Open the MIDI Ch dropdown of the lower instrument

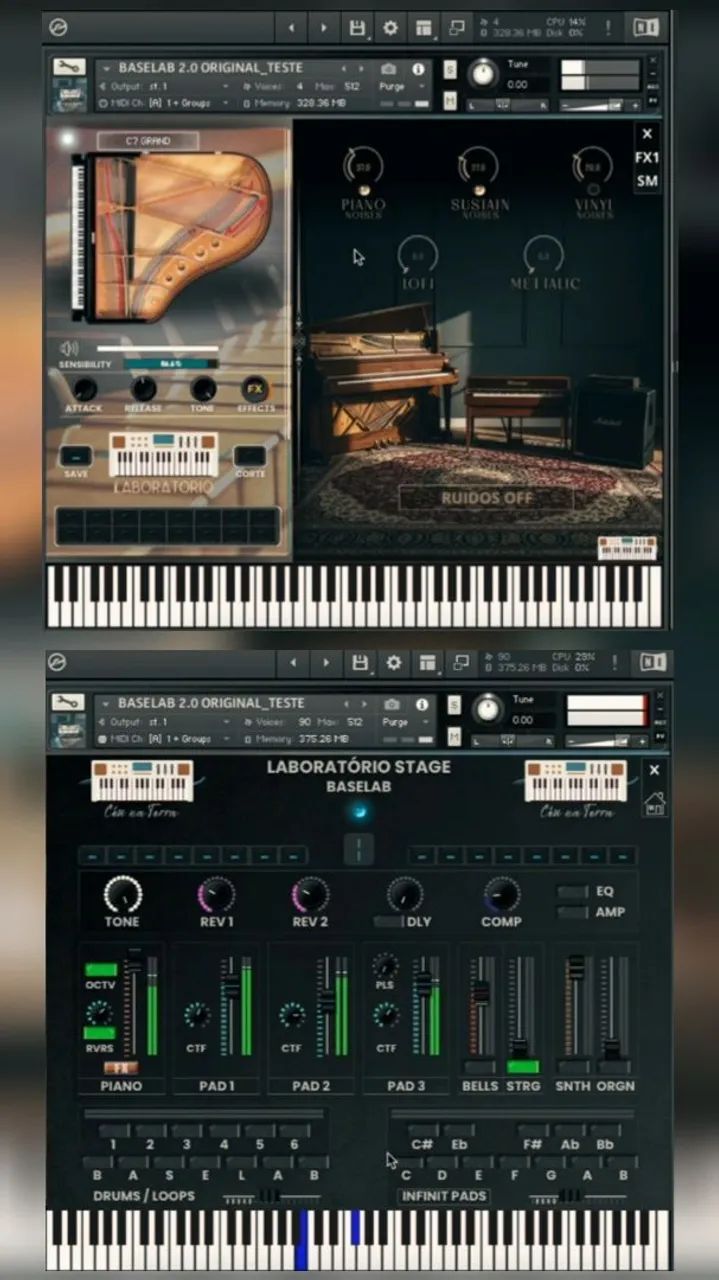165,738
